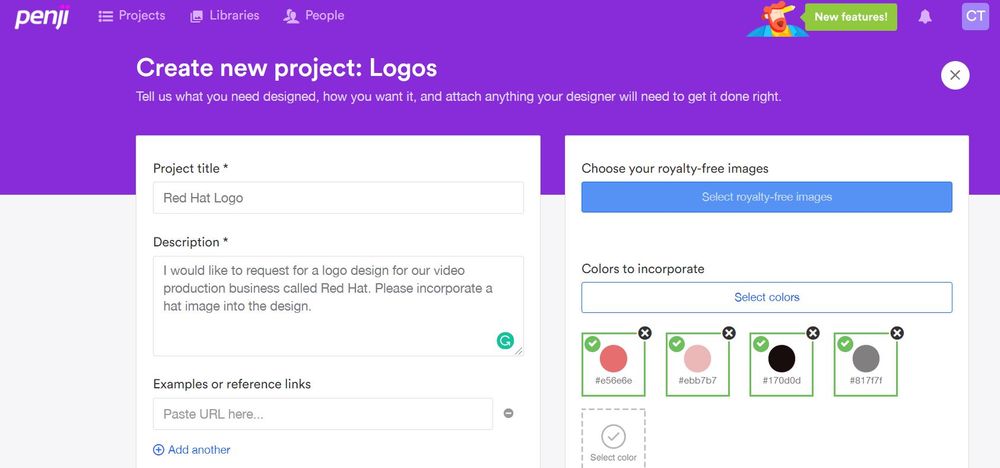Click the Grammarly icon in description
Screen dimensions: 1000x468
pos(505,341)
